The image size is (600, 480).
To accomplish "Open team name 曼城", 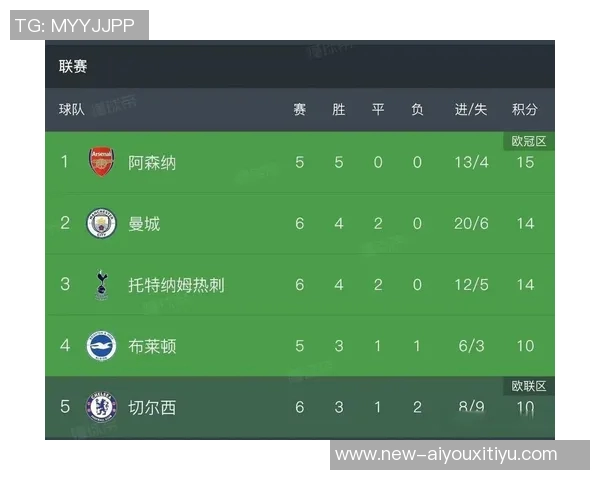I will [144, 223].
